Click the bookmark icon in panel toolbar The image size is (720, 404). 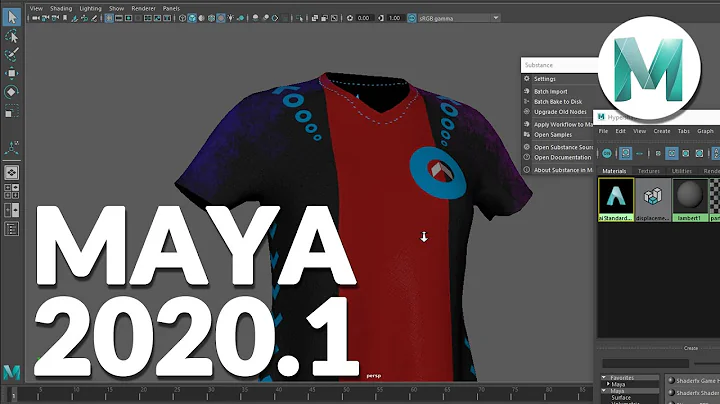[x=65, y=18]
